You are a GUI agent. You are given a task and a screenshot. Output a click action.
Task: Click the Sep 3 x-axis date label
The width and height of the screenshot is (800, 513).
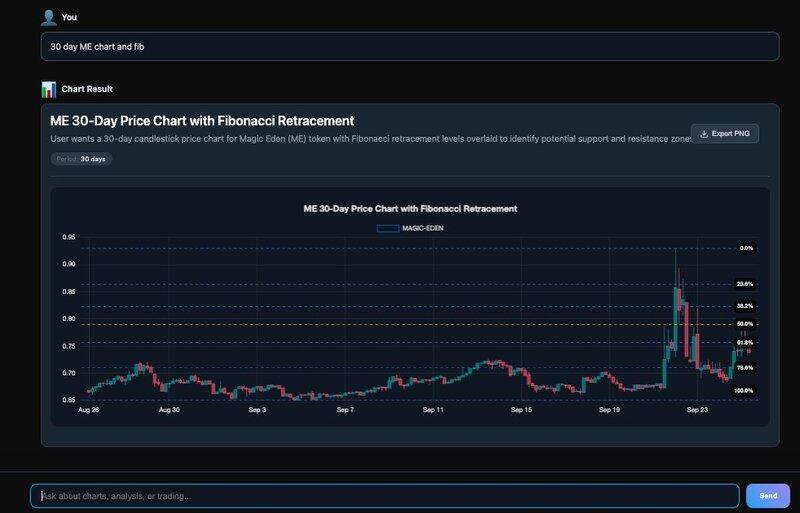pyautogui.click(x=257, y=409)
